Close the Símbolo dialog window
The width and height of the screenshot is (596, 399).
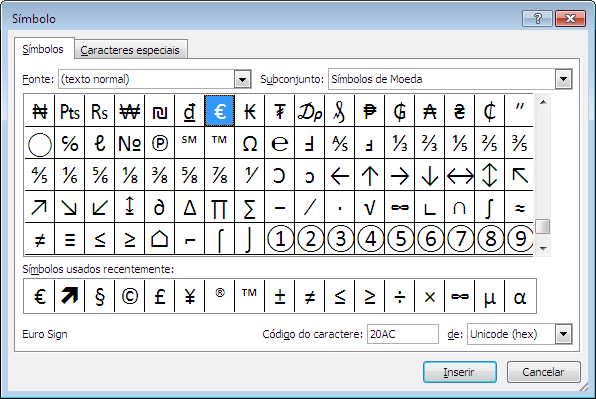click(x=570, y=18)
